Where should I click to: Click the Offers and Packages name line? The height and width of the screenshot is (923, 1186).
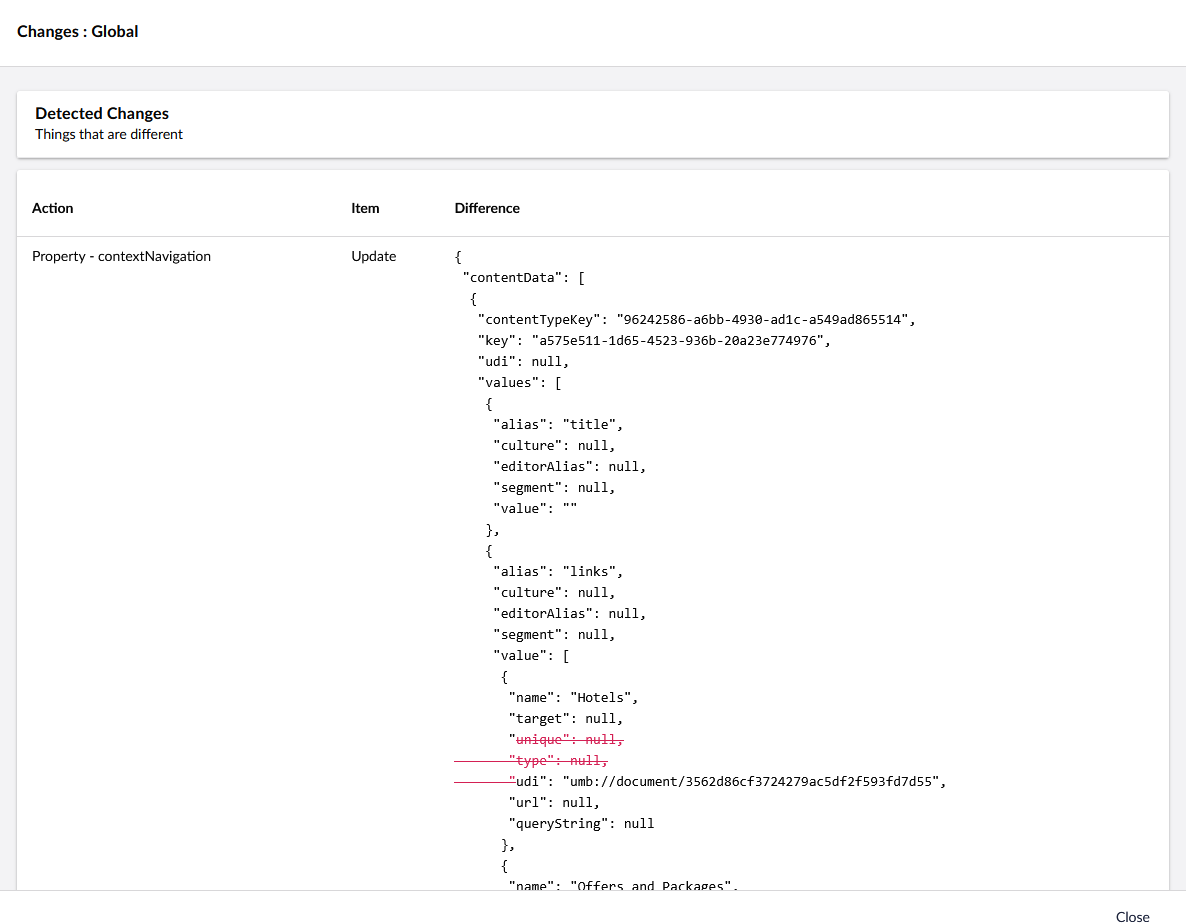pos(624,884)
